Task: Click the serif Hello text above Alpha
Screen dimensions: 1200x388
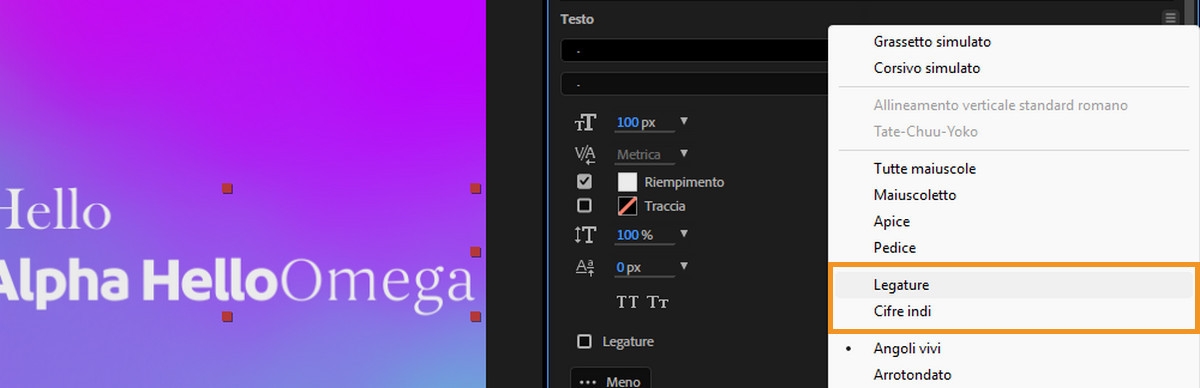Action: [55, 211]
